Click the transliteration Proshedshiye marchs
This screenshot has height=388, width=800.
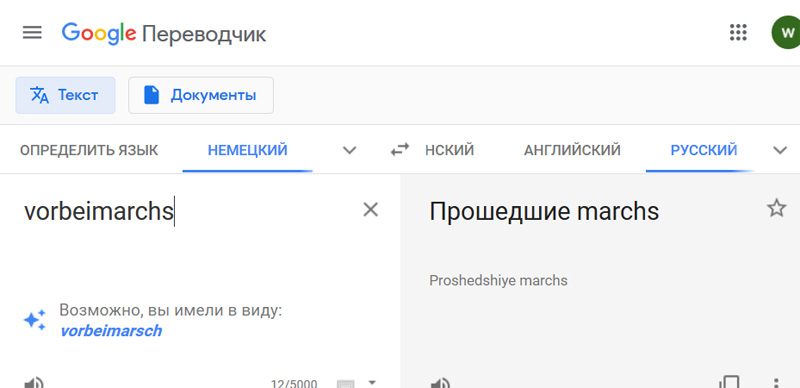click(x=498, y=280)
